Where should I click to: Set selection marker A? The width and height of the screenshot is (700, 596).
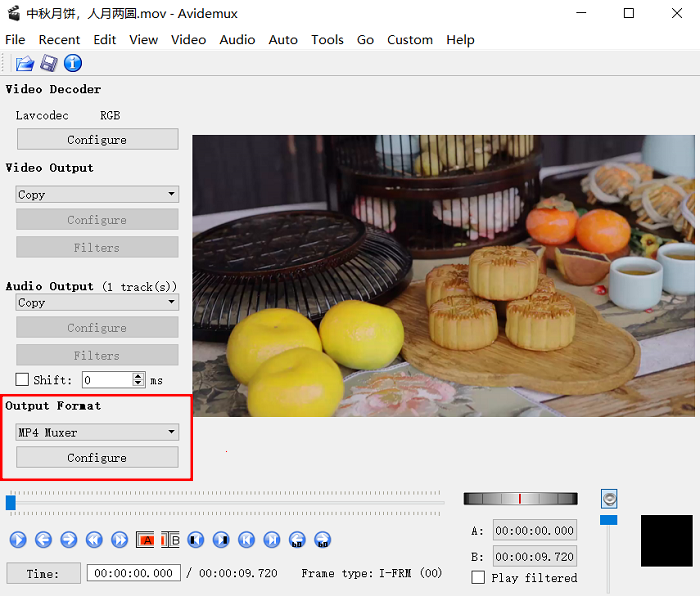point(145,540)
